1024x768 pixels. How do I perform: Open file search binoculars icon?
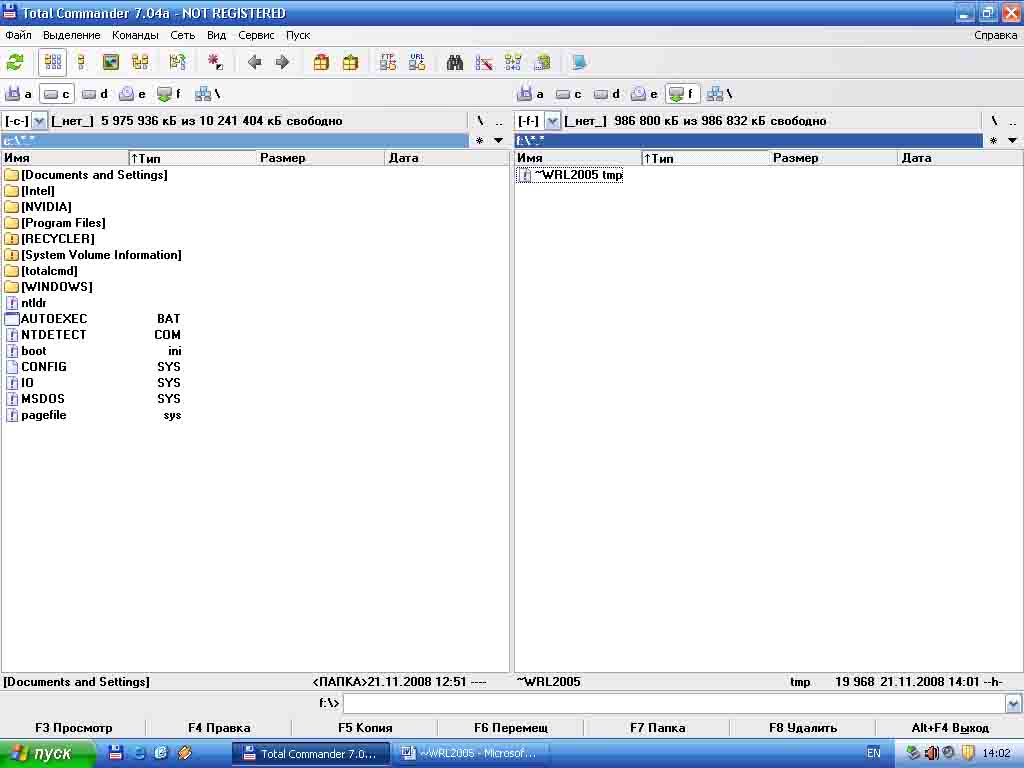pos(455,63)
